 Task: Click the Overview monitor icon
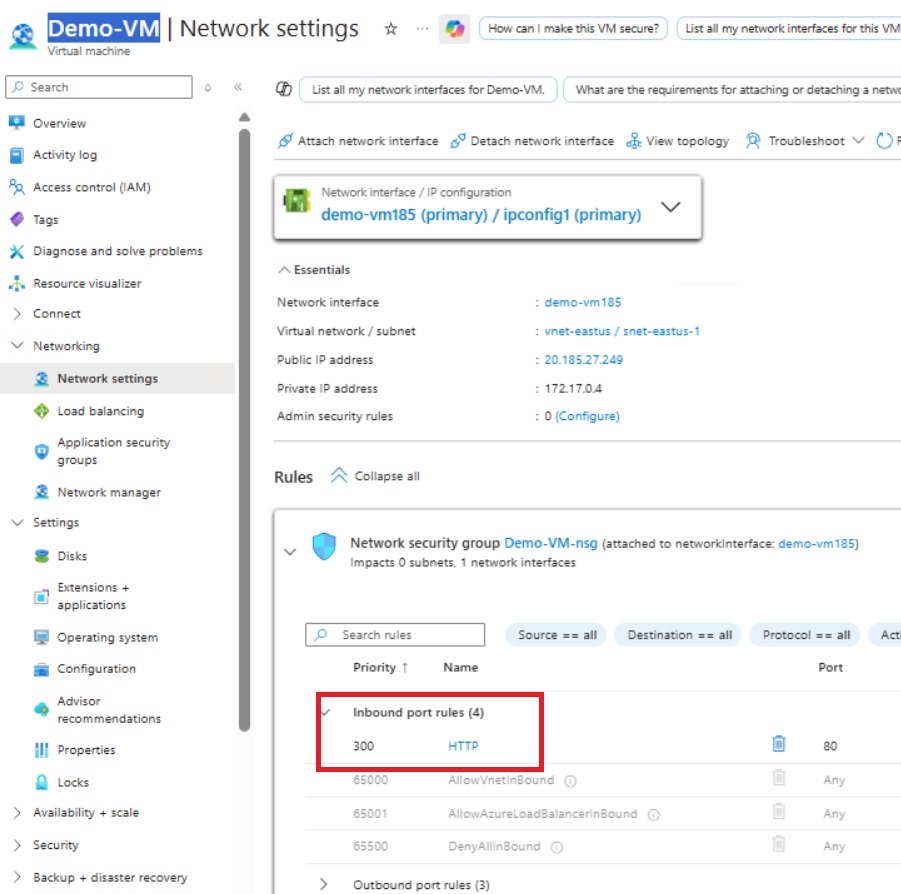tap(17, 122)
